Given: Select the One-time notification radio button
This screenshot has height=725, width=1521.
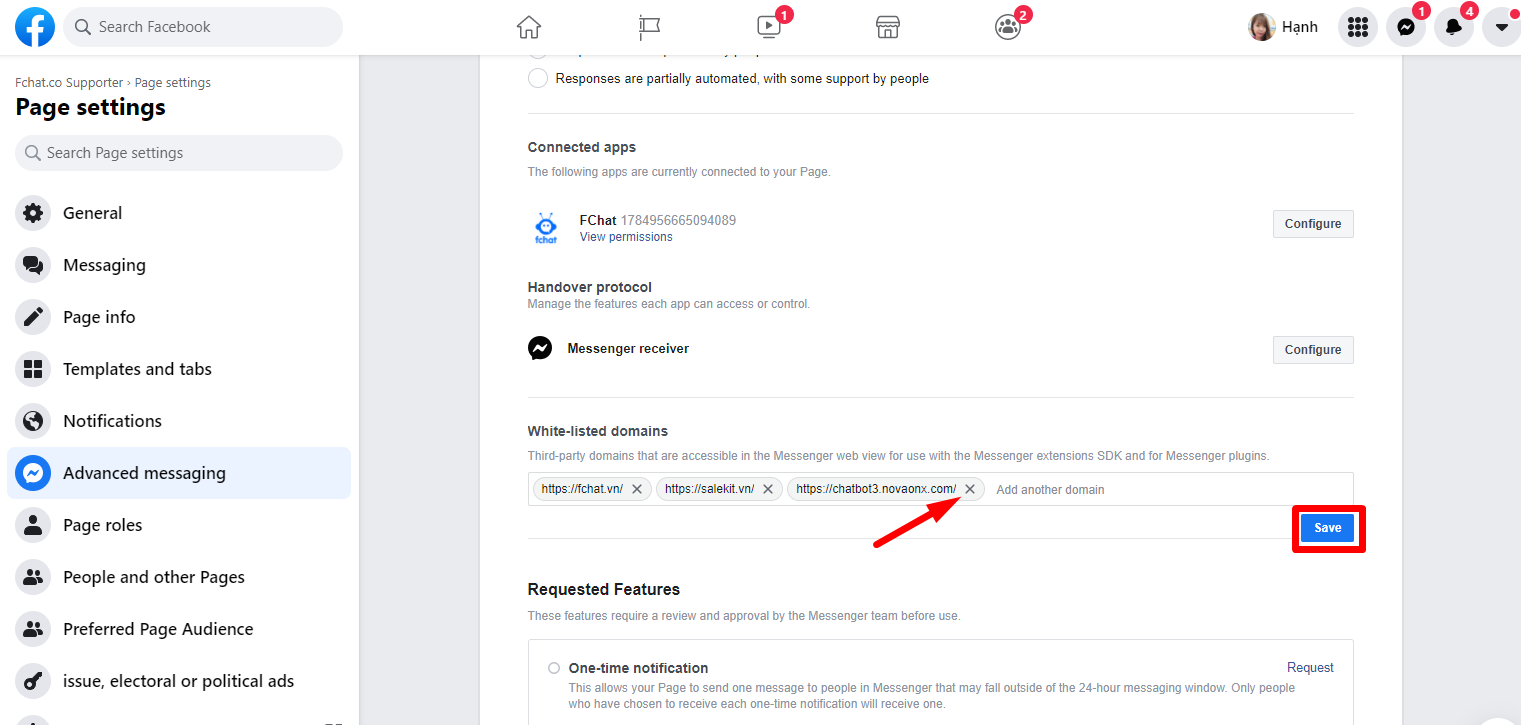Looking at the screenshot, I should click(554, 668).
